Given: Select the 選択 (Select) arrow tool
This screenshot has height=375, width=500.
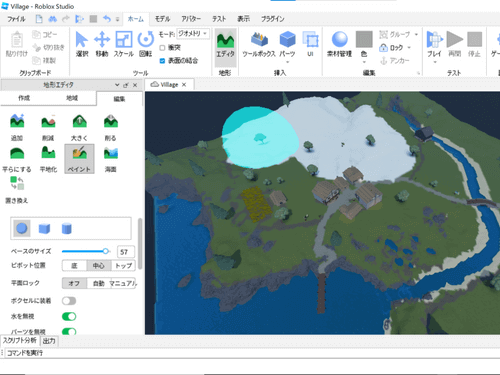Looking at the screenshot, I should point(82,44).
